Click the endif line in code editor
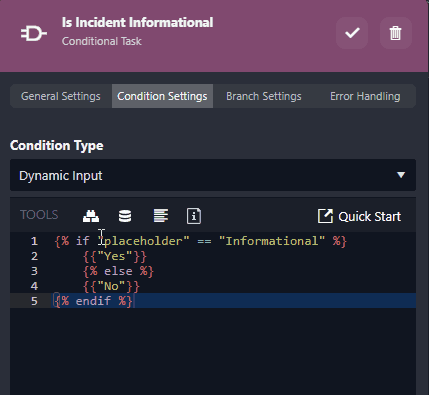Screen dimensions: 429x395 (94, 301)
